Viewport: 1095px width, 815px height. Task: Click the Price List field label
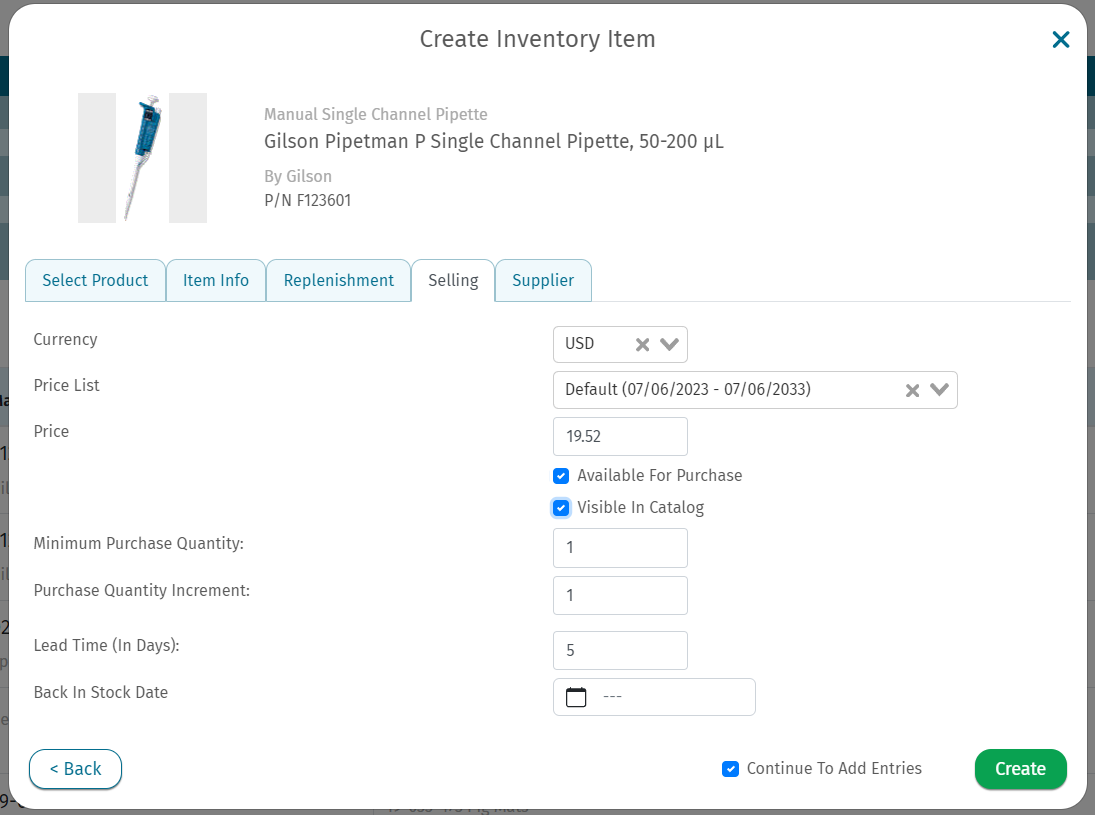pos(67,386)
